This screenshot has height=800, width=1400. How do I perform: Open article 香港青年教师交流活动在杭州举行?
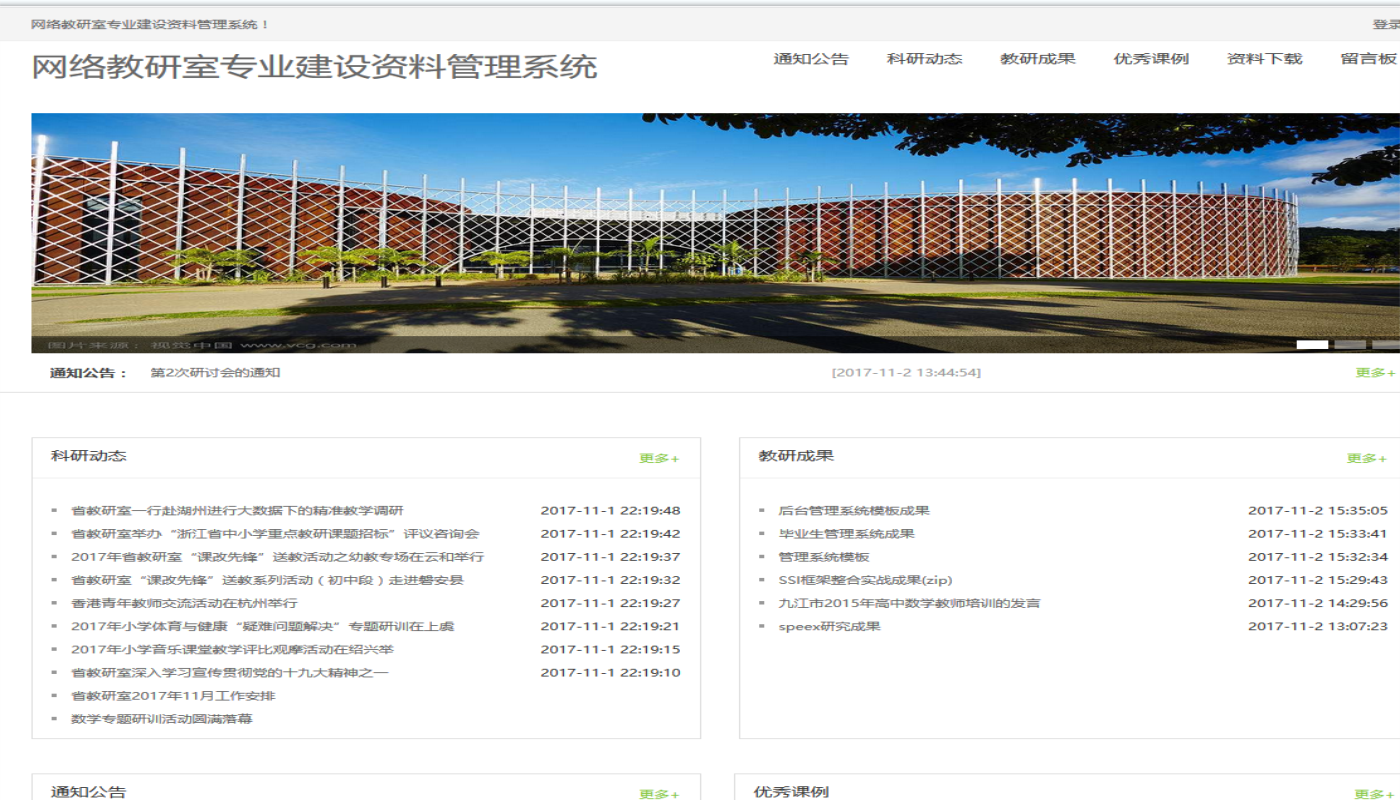point(184,604)
